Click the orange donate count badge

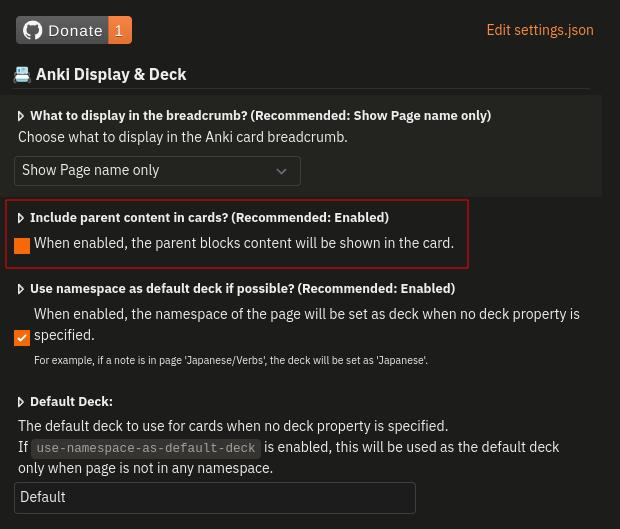point(120,30)
